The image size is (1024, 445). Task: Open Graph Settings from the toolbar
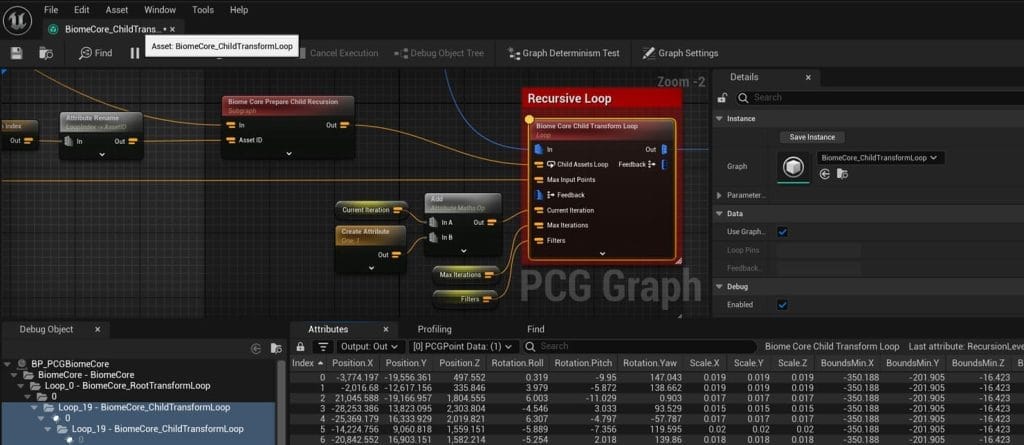[x=680, y=53]
